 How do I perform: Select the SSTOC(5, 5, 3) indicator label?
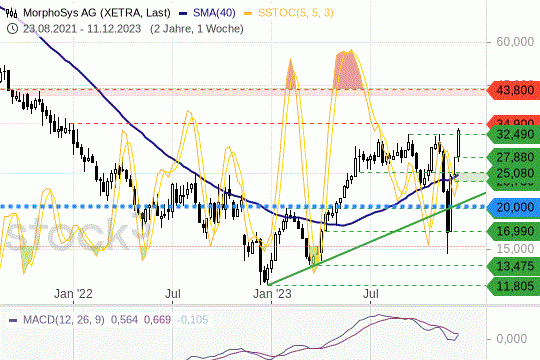tap(296, 13)
